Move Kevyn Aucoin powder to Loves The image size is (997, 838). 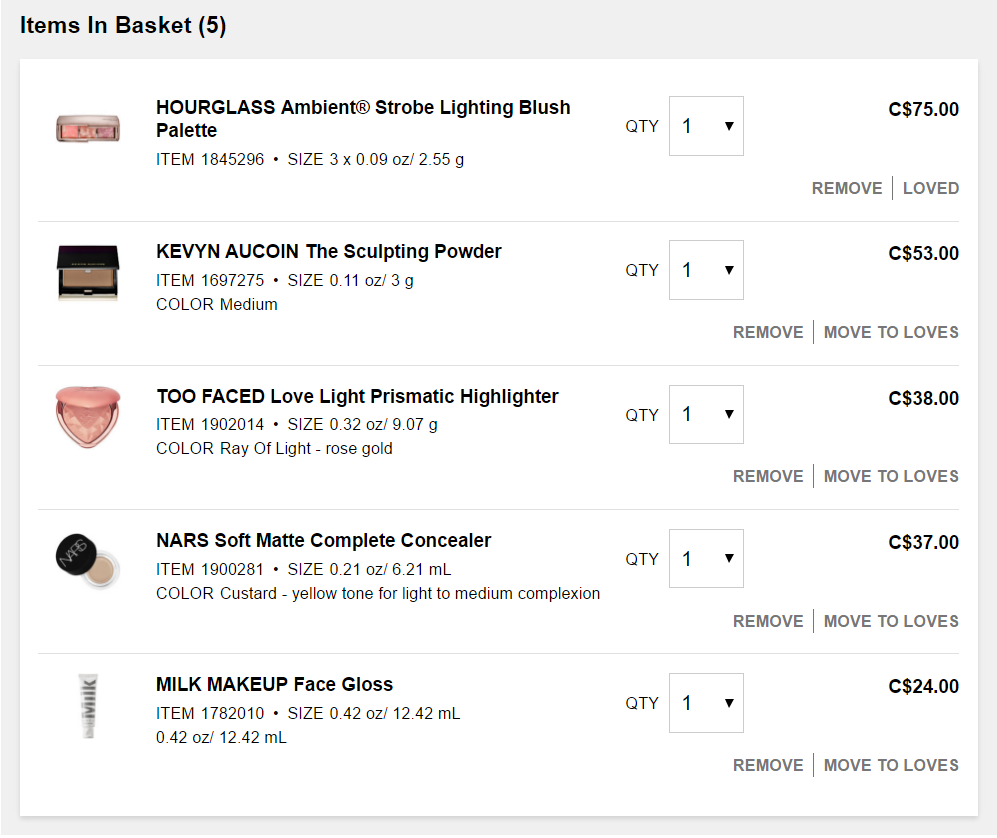point(891,332)
